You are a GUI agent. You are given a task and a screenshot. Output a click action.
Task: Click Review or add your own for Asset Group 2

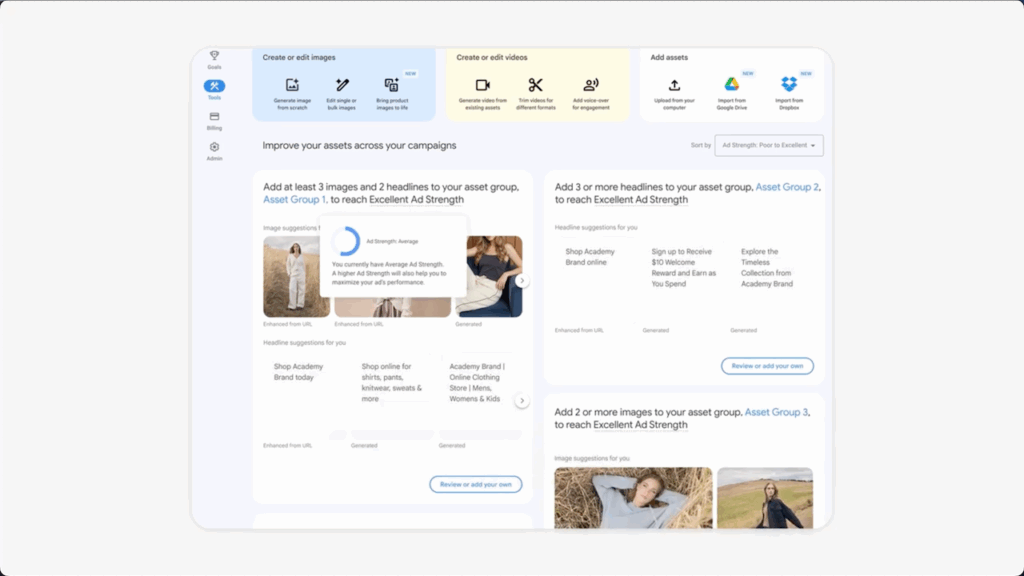click(767, 366)
